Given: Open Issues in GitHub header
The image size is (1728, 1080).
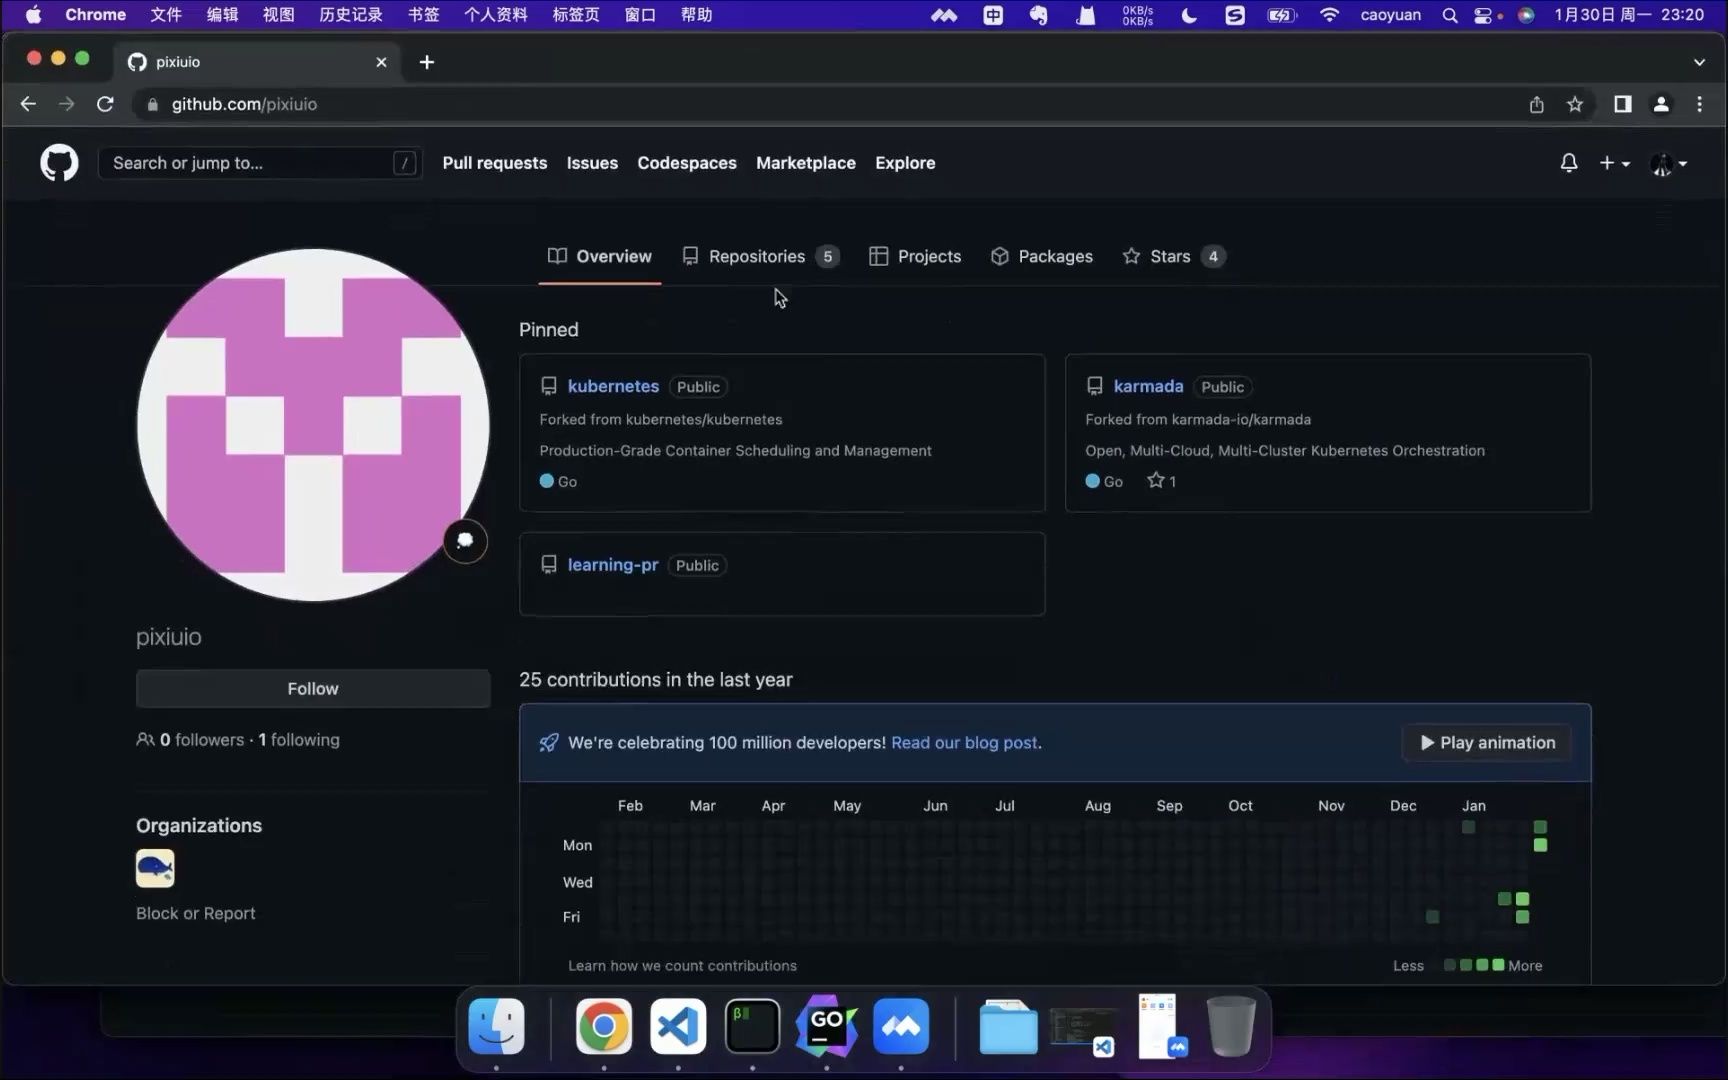Looking at the screenshot, I should (x=592, y=163).
